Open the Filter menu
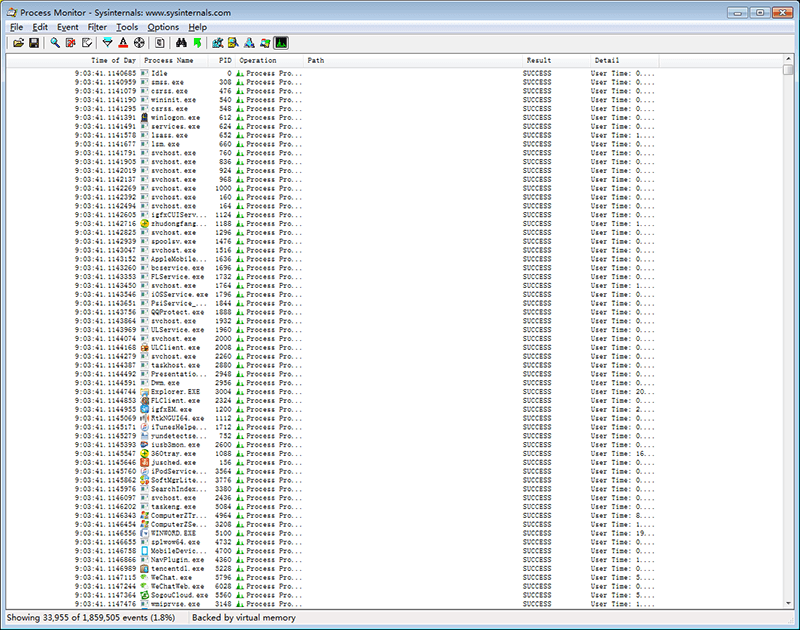Viewport: 800px width, 630px height. [97, 27]
